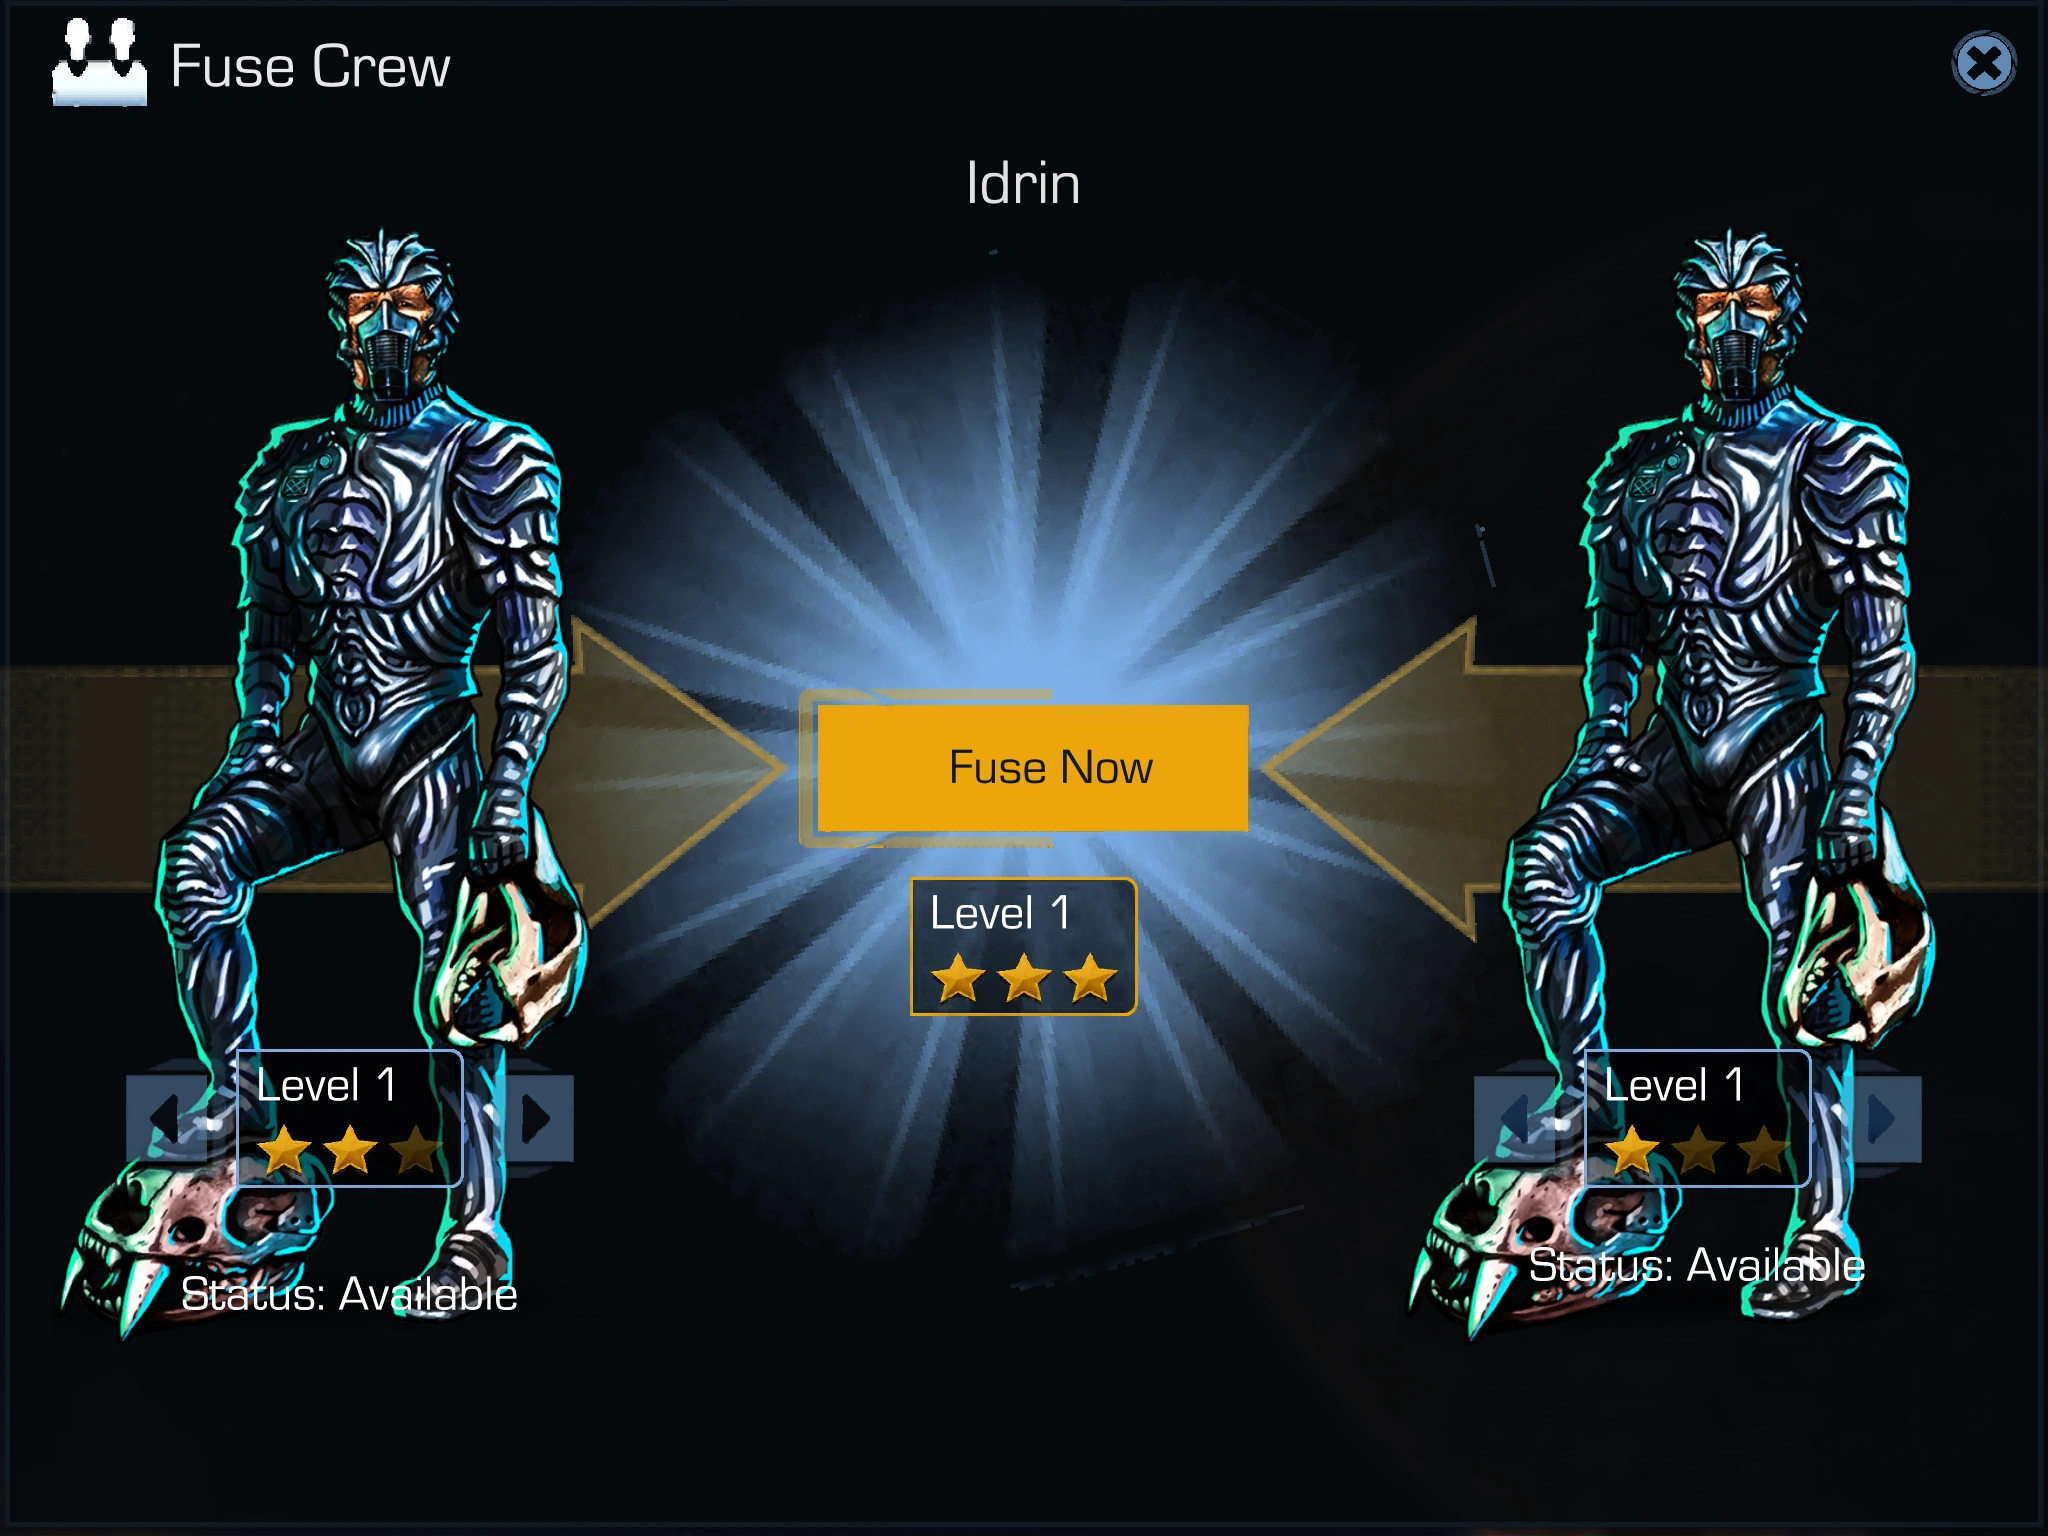Screen dimensions: 2048x1536
Task: Tap the fused result Level 1 box
Action: pyautogui.click(x=1023, y=946)
